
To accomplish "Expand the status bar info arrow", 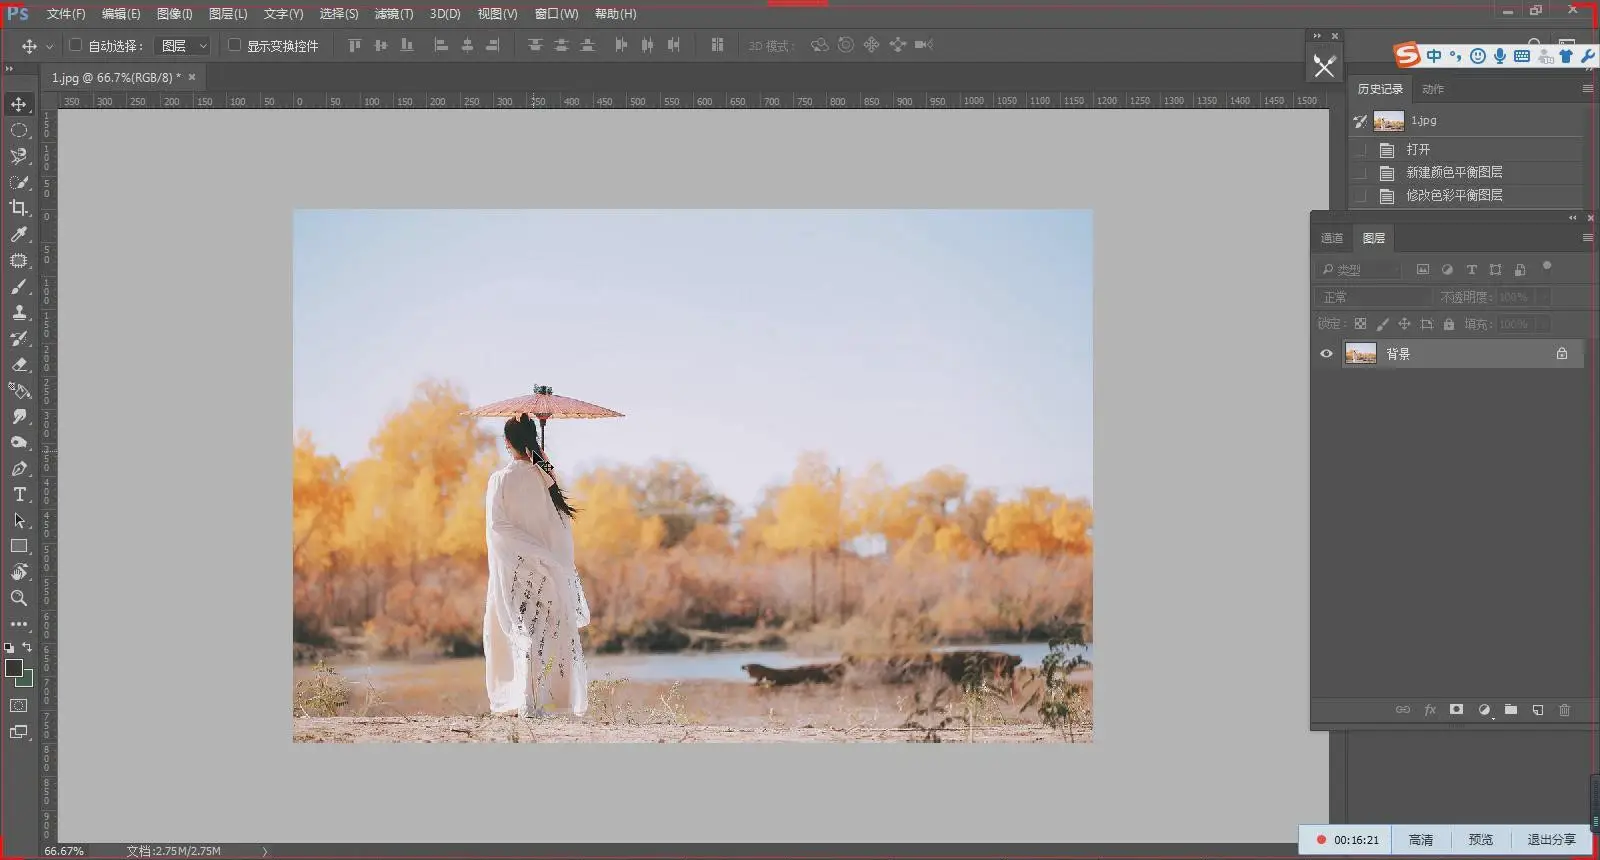I will point(265,852).
